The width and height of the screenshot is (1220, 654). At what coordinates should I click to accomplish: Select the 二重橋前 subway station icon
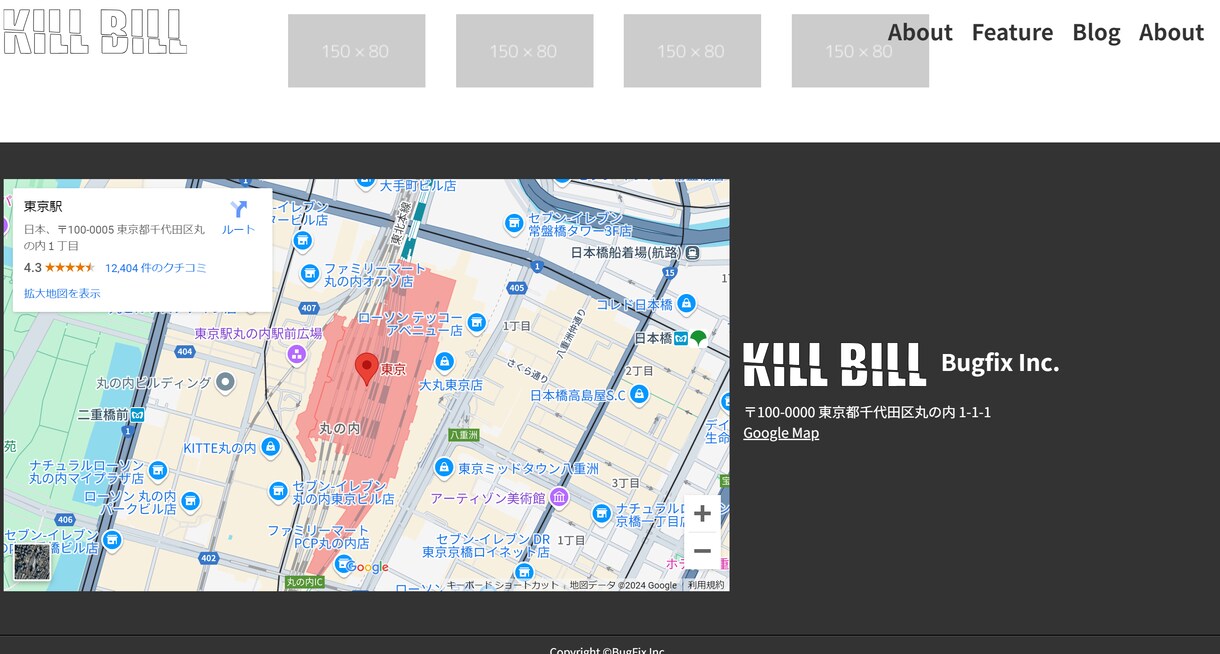click(137, 414)
